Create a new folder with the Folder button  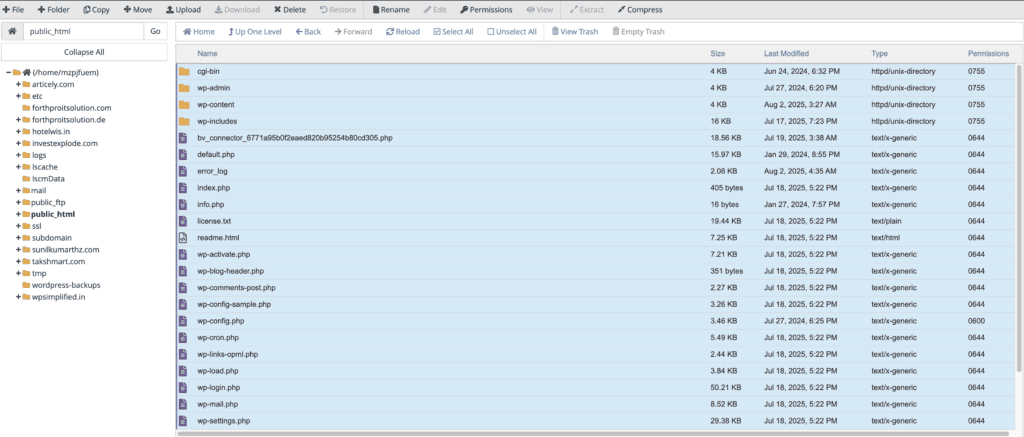tap(53, 10)
